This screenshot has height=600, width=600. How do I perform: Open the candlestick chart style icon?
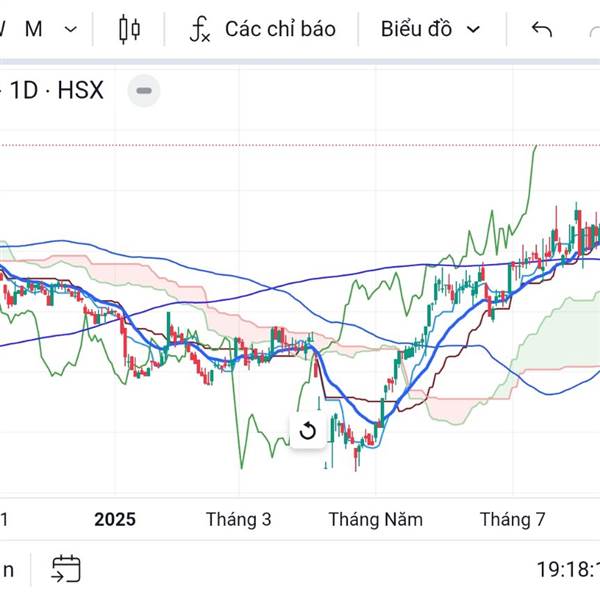[129, 29]
